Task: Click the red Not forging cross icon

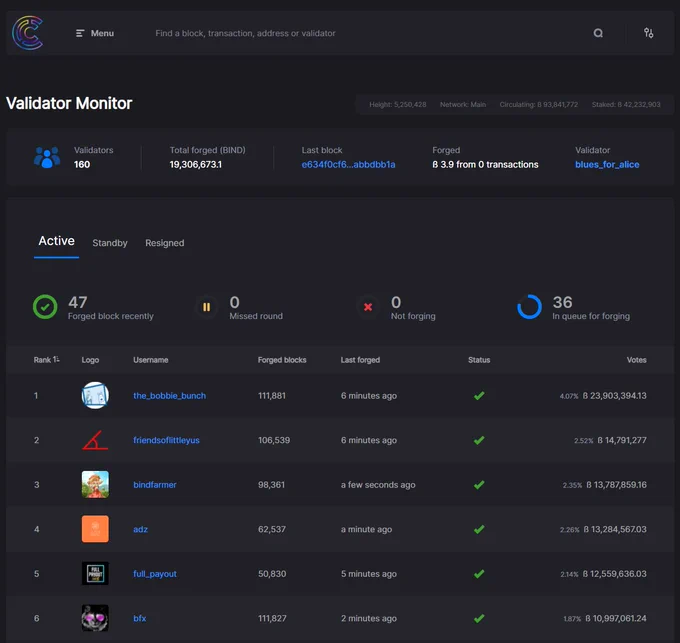Action: (368, 307)
